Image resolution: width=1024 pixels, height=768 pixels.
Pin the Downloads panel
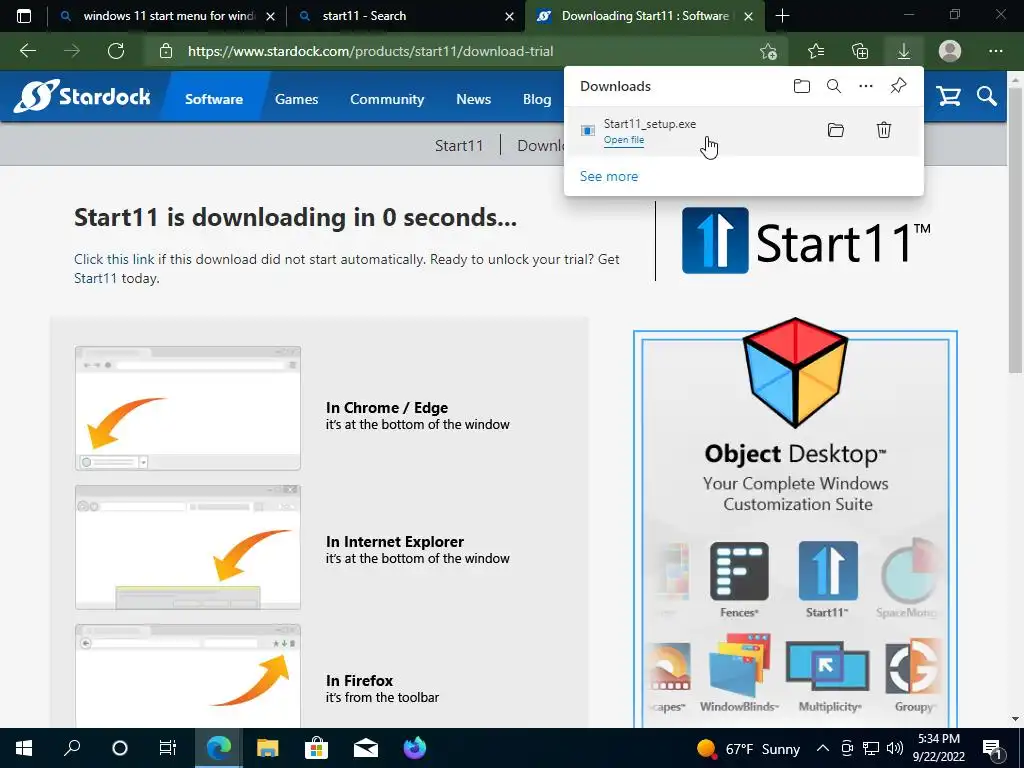pyautogui.click(x=898, y=86)
